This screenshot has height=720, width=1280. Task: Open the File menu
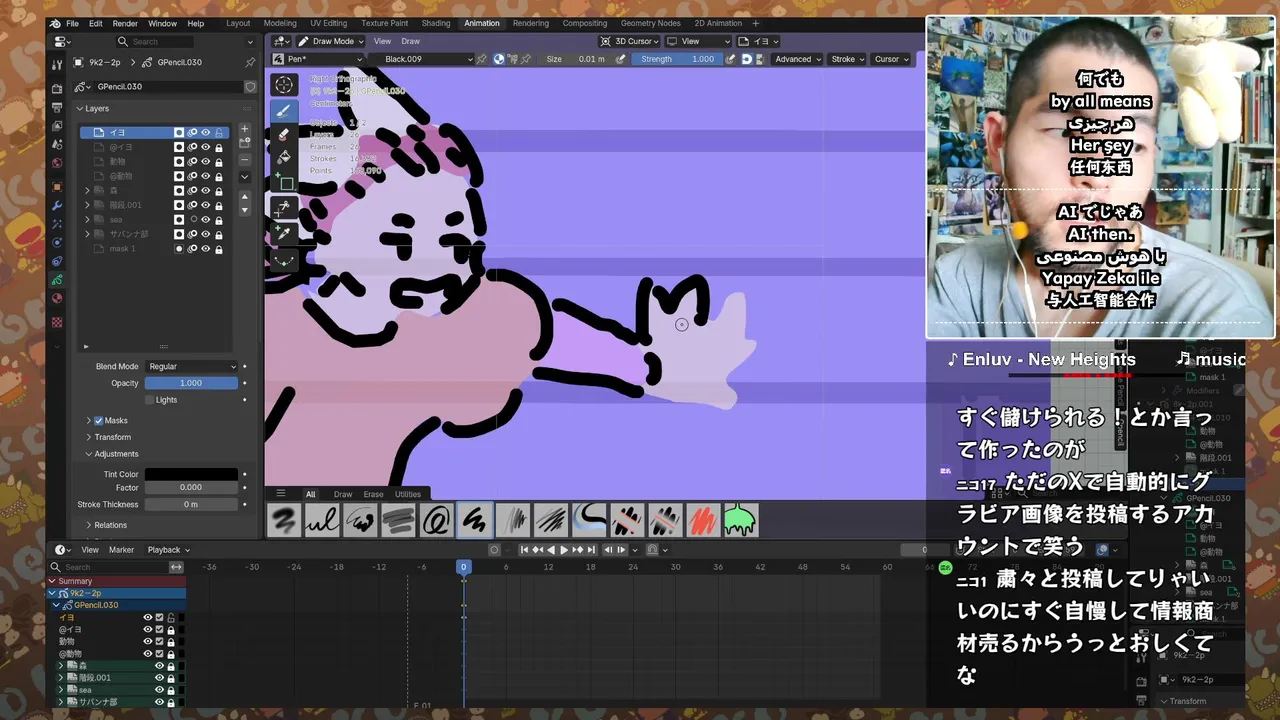click(x=73, y=23)
